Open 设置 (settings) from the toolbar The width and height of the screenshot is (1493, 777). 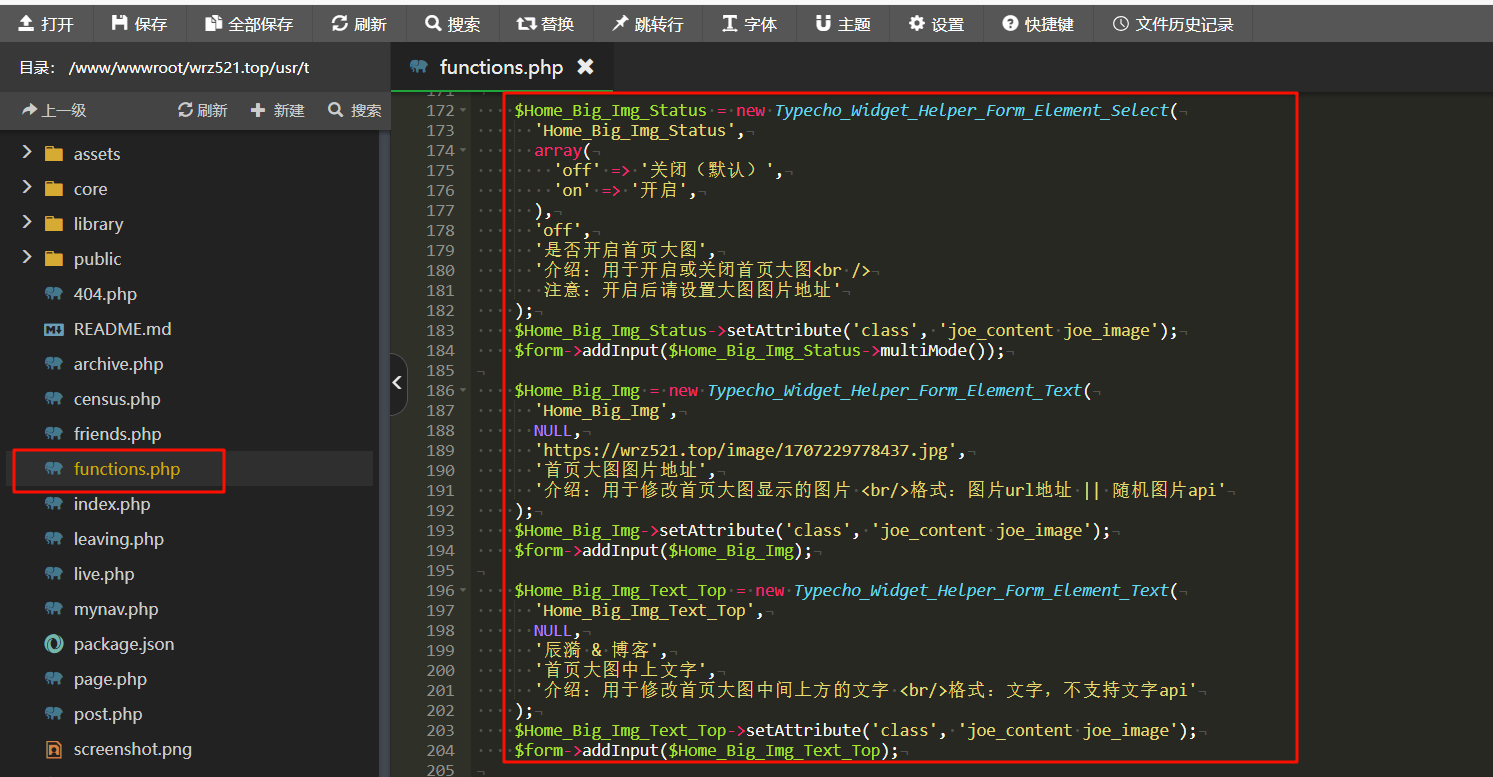pos(936,23)
